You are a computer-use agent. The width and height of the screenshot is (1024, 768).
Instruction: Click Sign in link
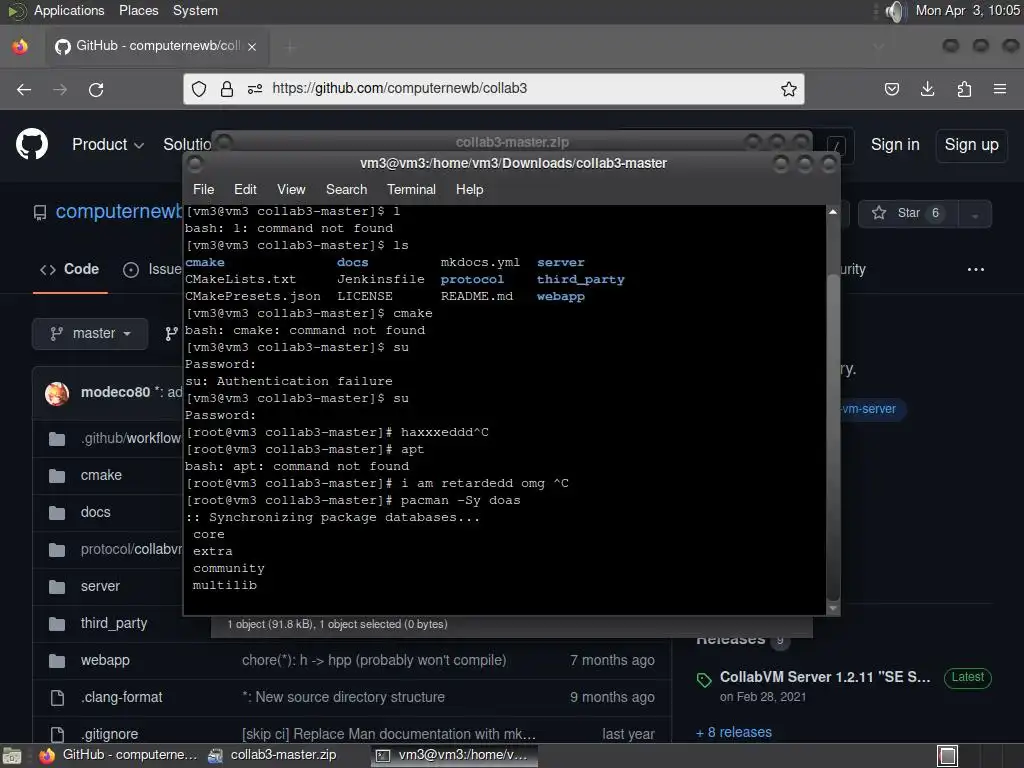(895, 144)
